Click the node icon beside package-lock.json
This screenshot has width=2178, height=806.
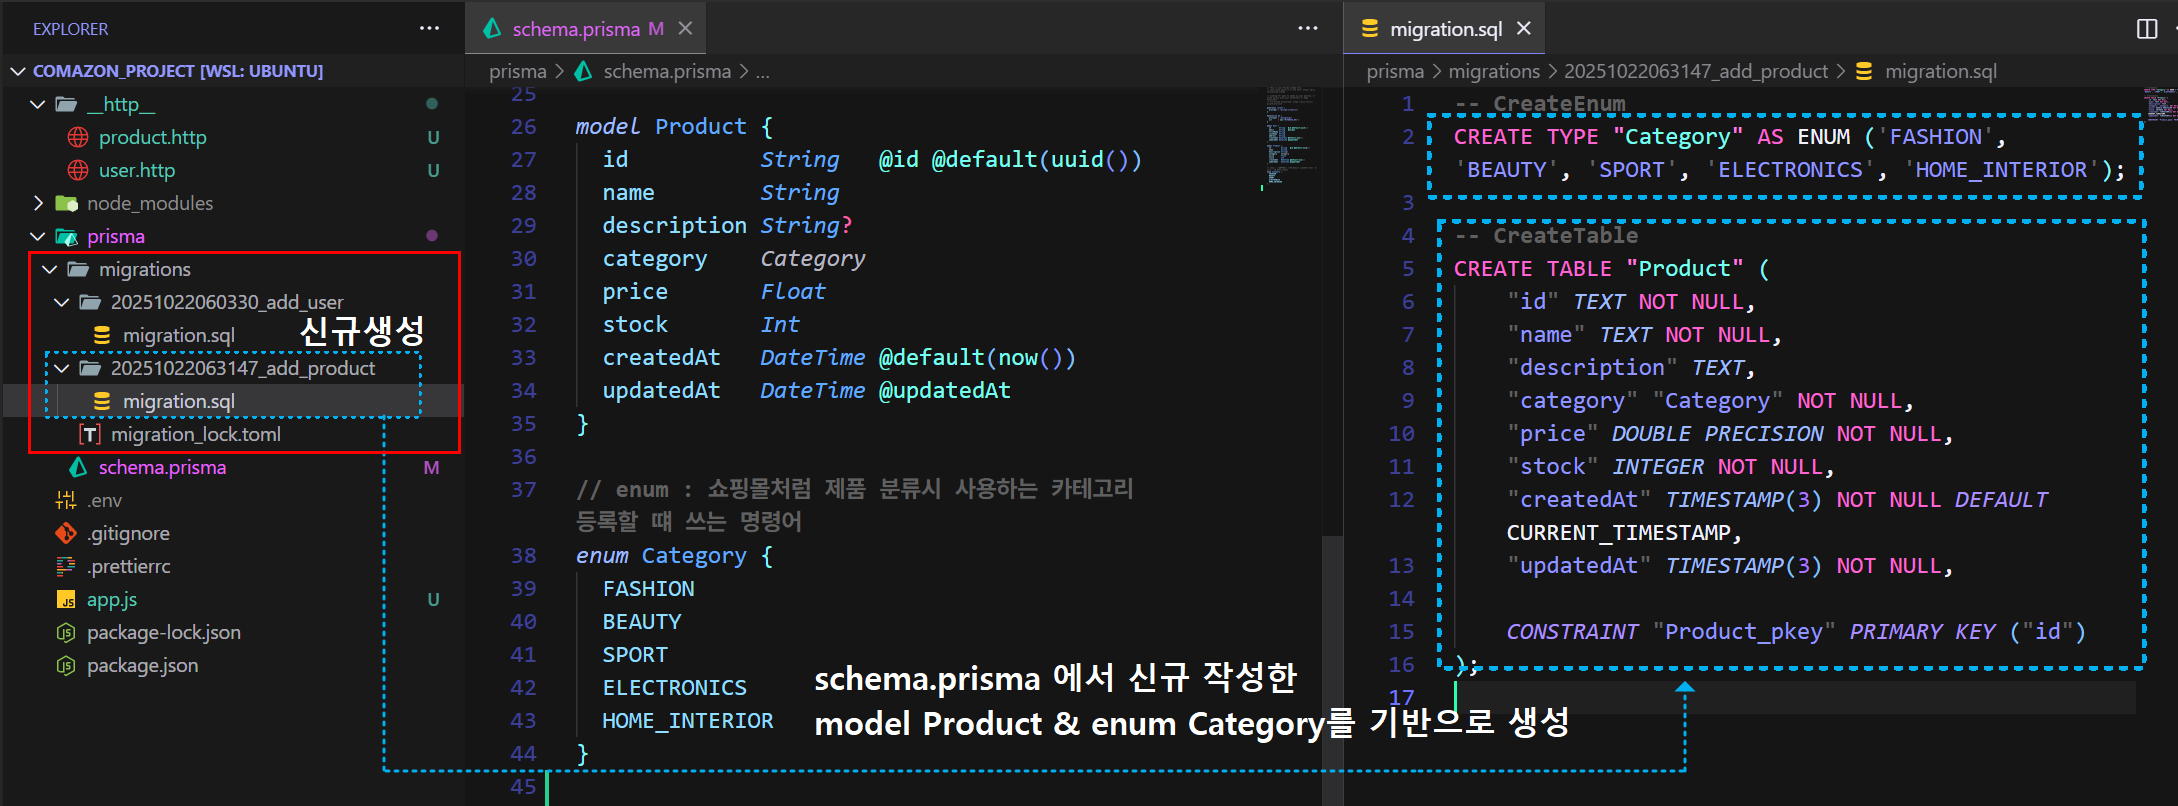pyautogui.click(x=66, y=632)
